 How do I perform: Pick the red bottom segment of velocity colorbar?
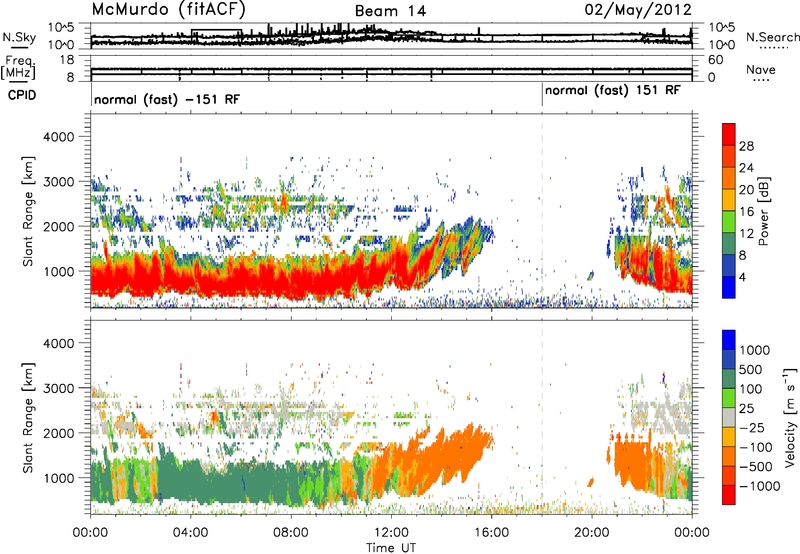pyautogui.click(x=729, y=495)
